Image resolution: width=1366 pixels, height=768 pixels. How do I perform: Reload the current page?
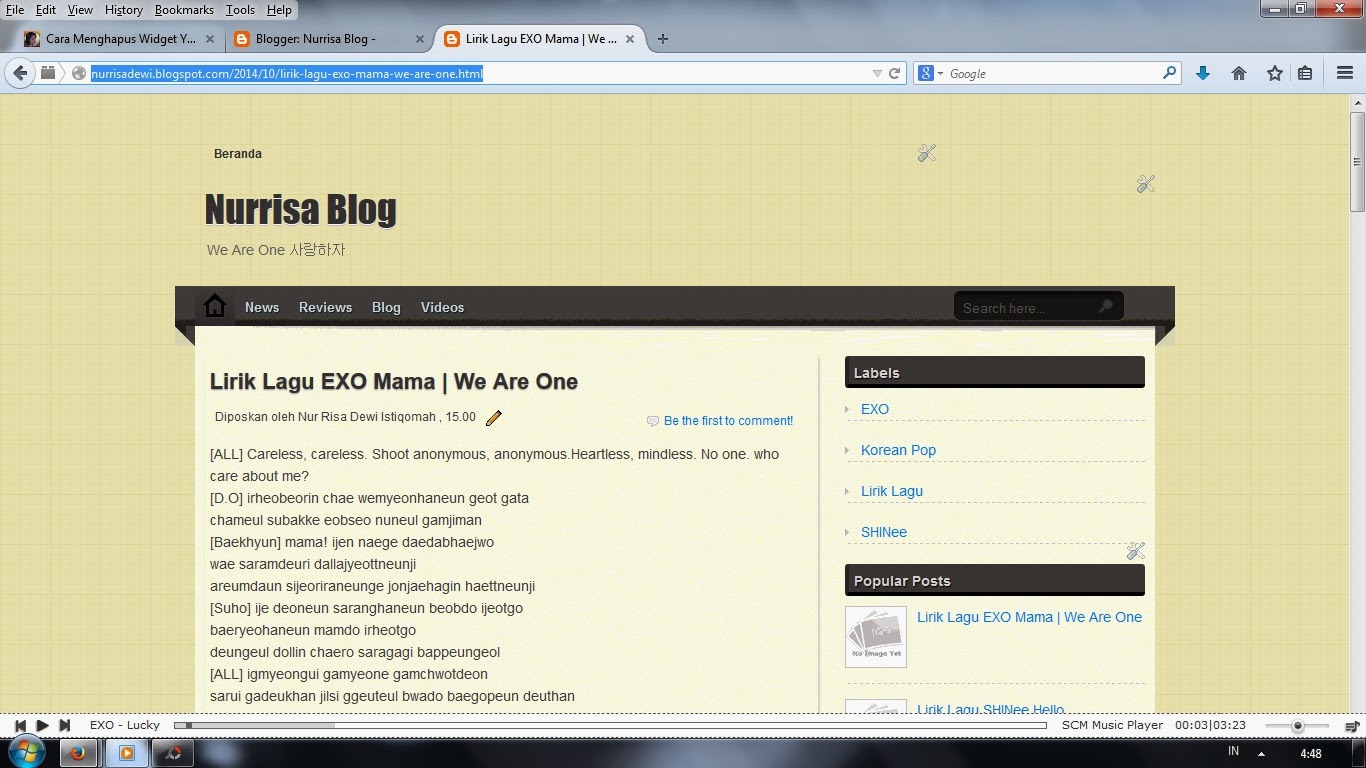point(895,73)
